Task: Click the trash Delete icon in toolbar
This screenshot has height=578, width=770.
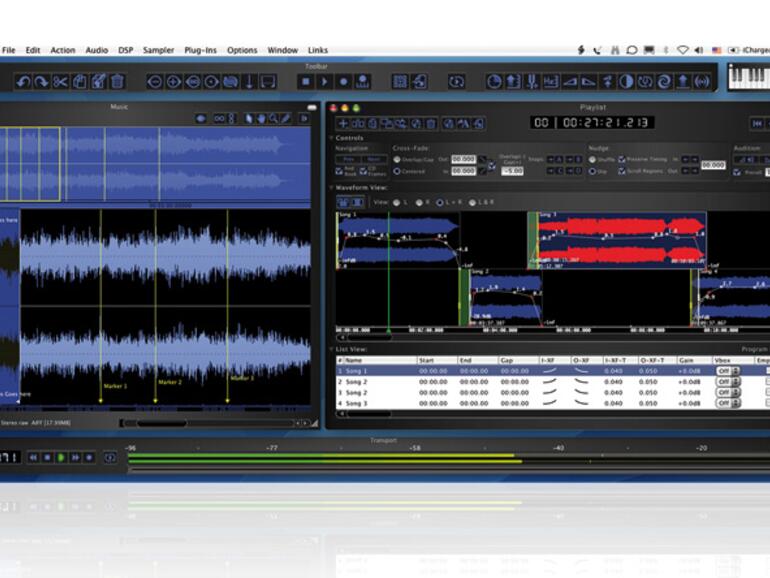Action: [117, 81]
